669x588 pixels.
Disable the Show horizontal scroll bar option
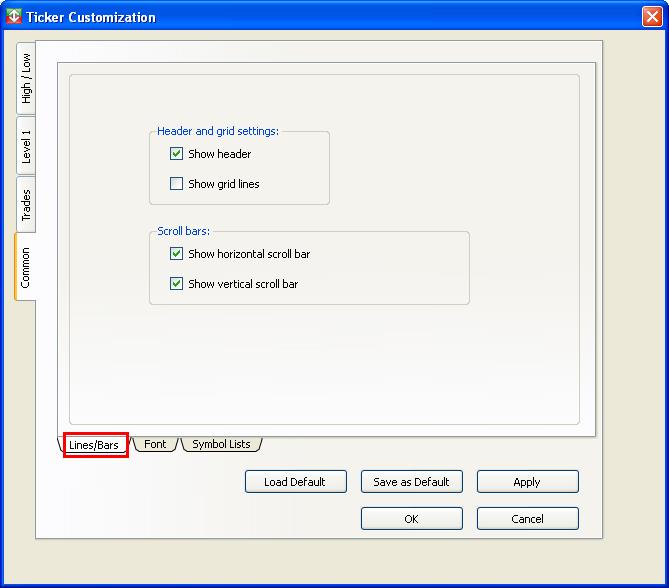pos(177,254)
